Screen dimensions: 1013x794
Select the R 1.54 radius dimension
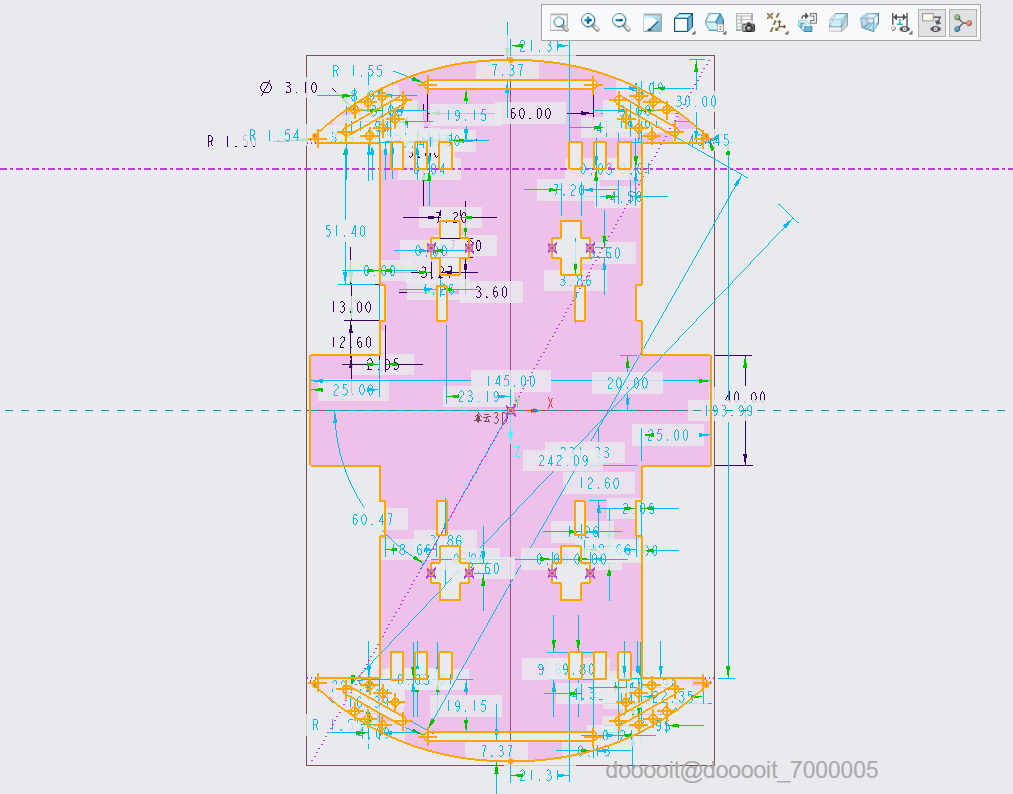pyautogui.click(x=275, y=136)
